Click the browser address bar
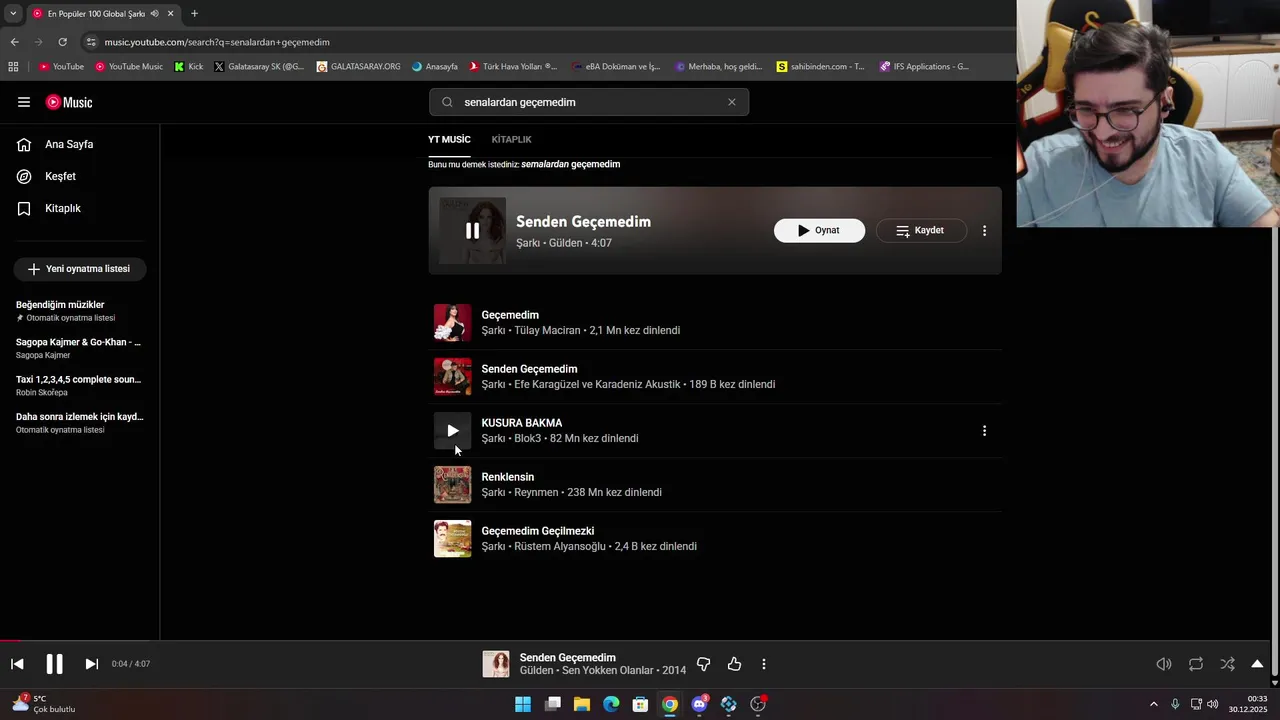 coord(540,42)
